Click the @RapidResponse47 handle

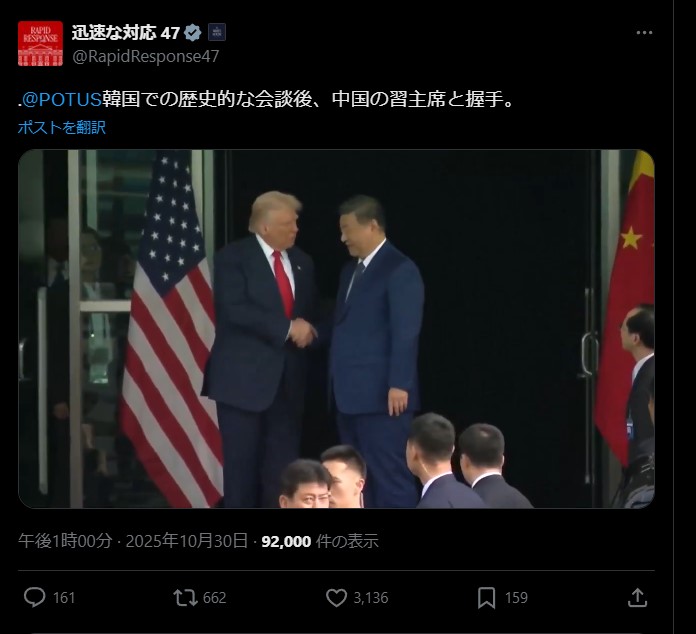146,56
